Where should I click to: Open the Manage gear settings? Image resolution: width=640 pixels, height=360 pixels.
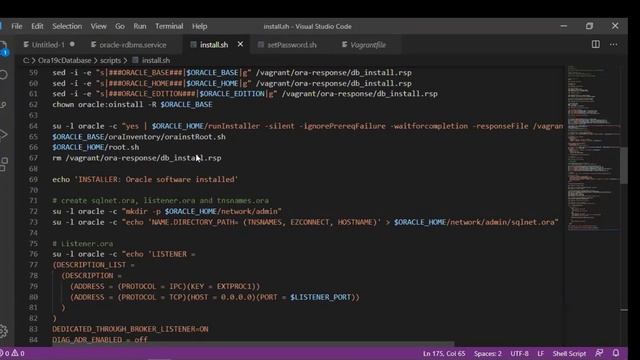pyautogui.click(x=4, y=331)
